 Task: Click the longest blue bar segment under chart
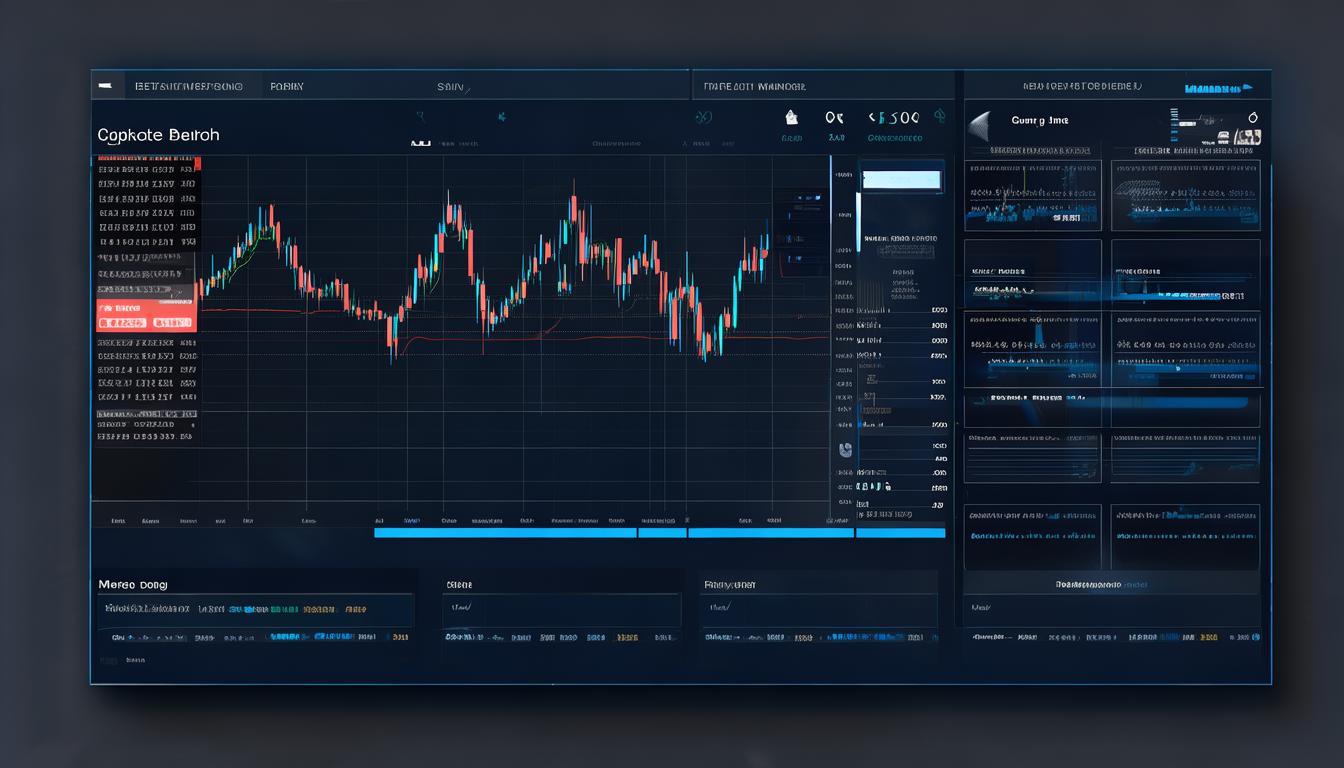(505, 533)
